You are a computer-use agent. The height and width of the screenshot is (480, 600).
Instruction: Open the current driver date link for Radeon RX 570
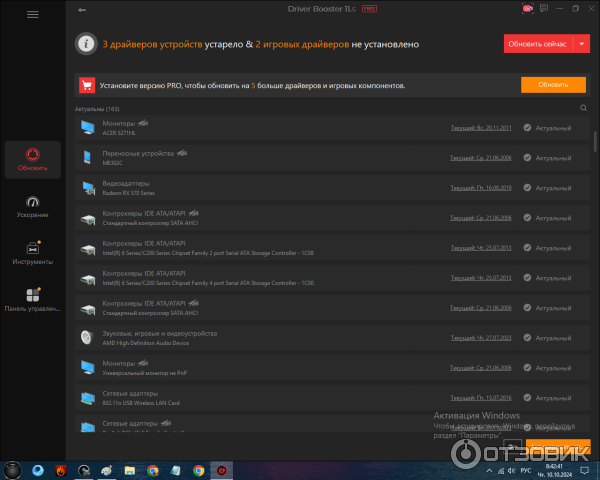(480, 188)
